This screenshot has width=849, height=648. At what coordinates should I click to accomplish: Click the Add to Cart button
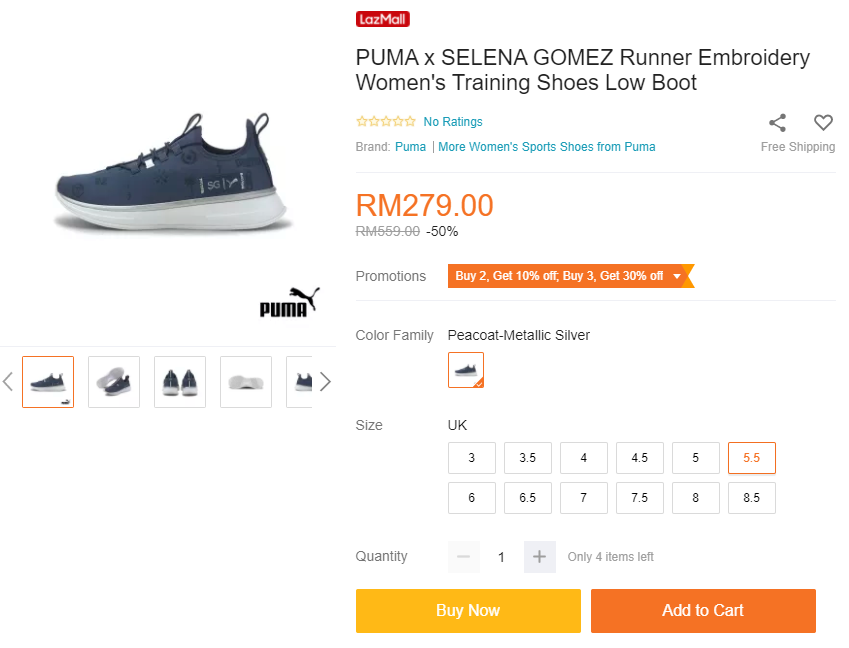pyautogui.click(x=703, y=611)
